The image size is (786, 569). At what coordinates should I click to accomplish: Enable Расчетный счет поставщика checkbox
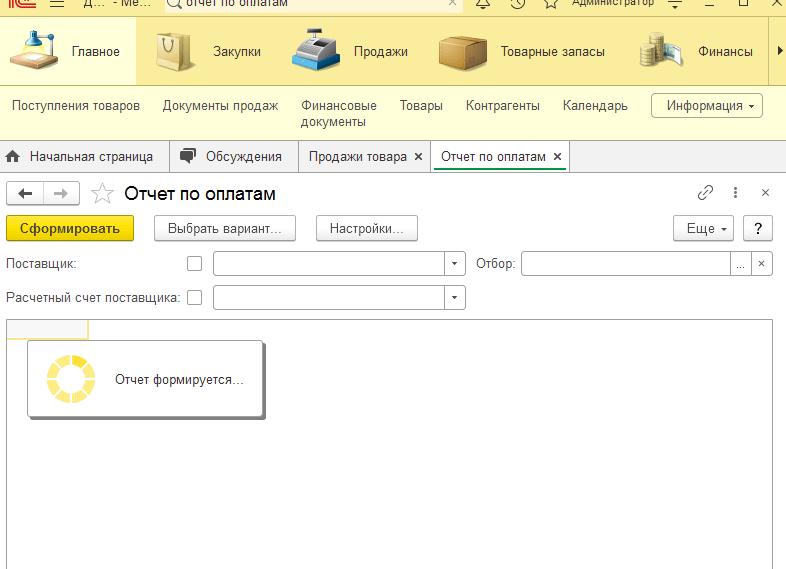[x=194, y=298]
